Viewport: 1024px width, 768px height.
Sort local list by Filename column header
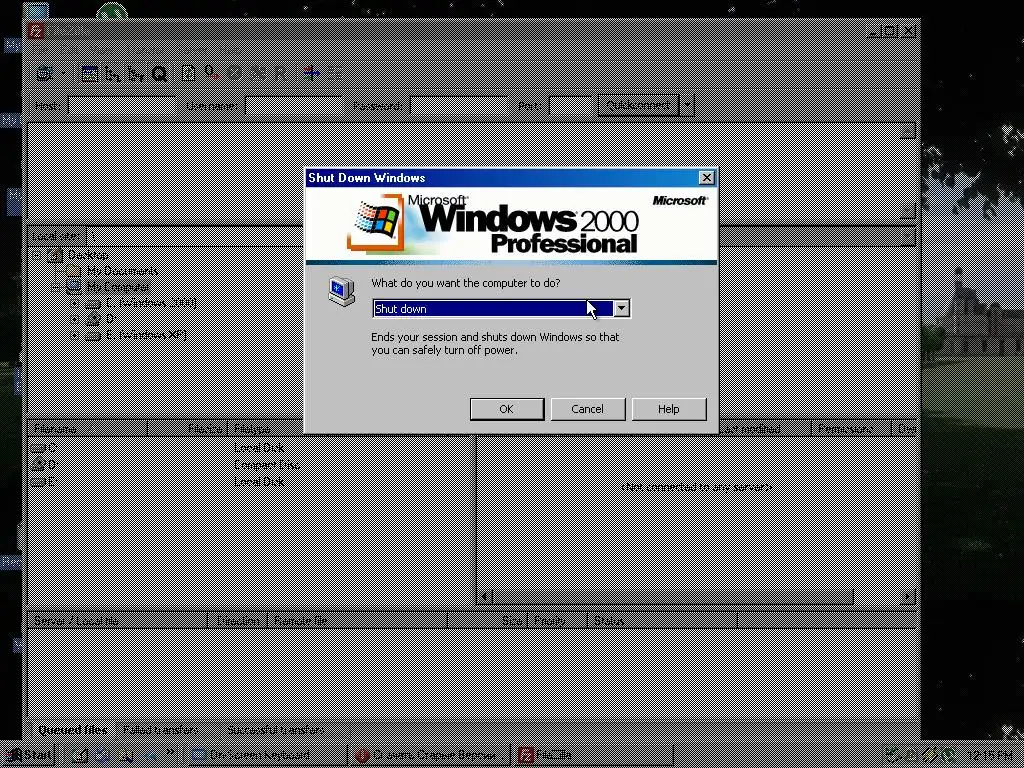point(88,429)
